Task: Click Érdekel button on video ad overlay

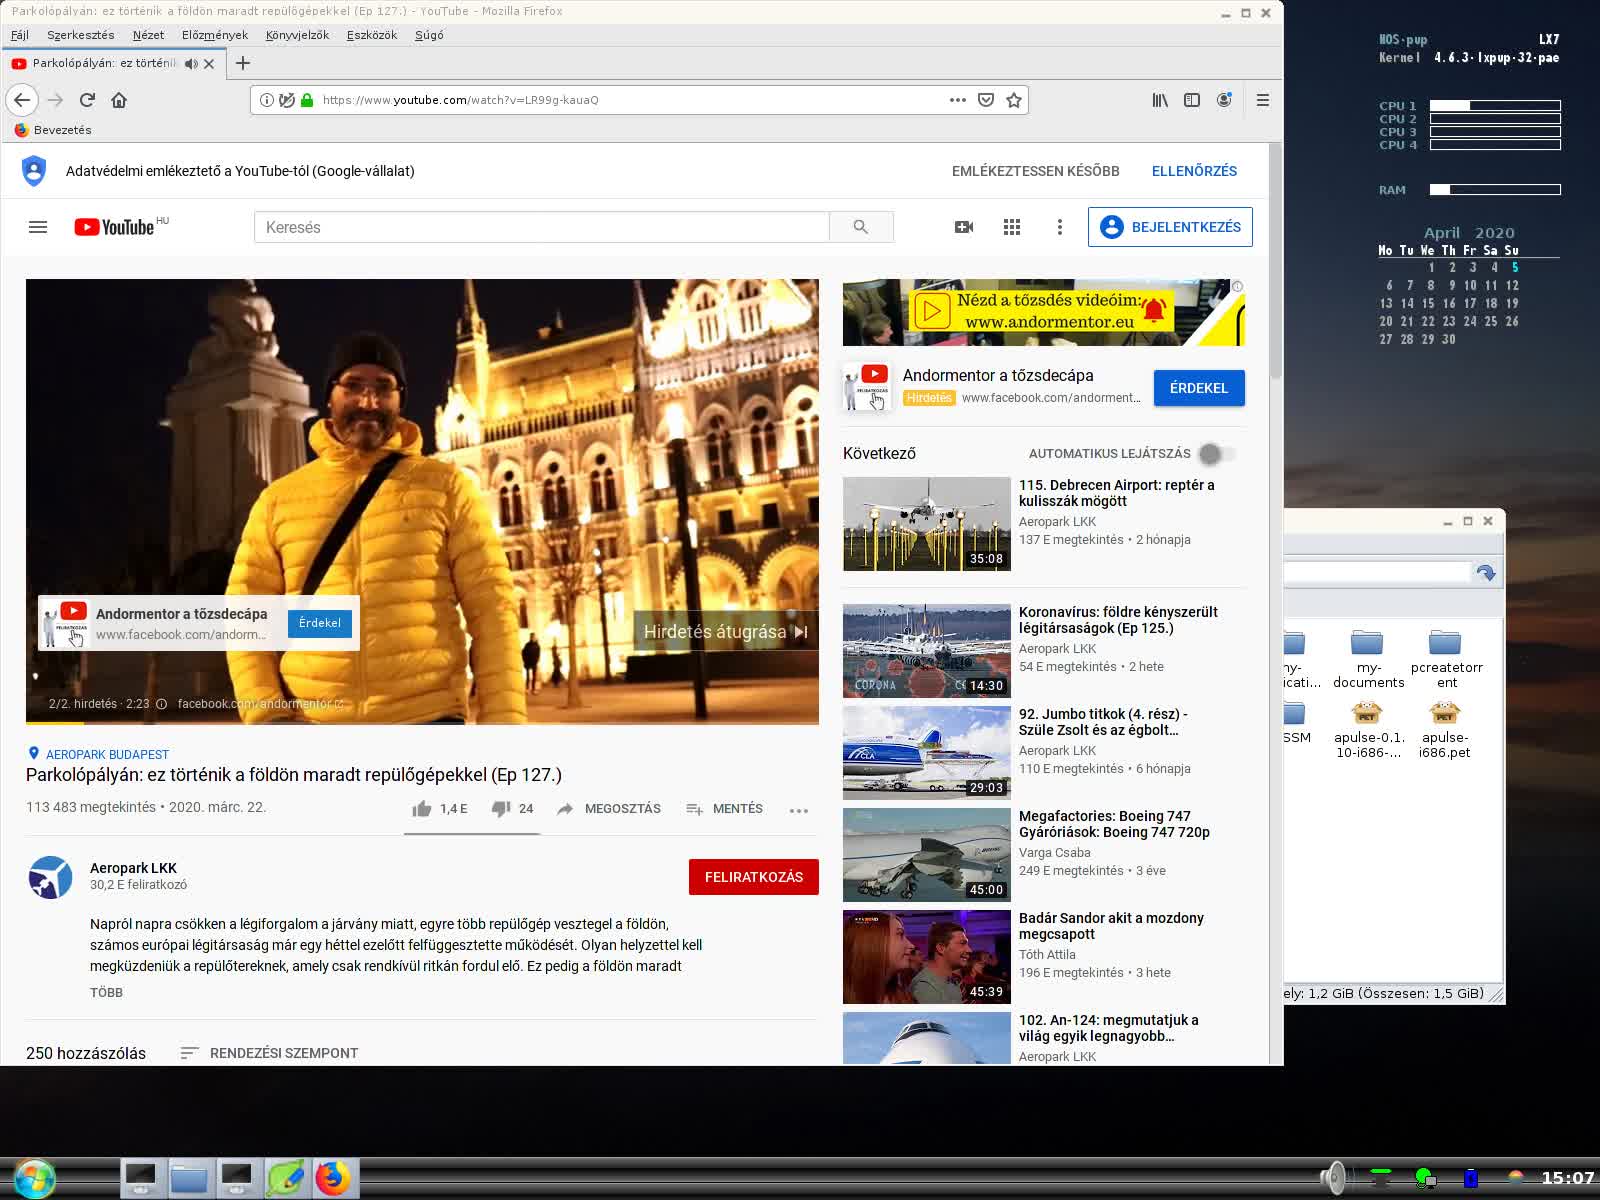Action: point(320,623)
